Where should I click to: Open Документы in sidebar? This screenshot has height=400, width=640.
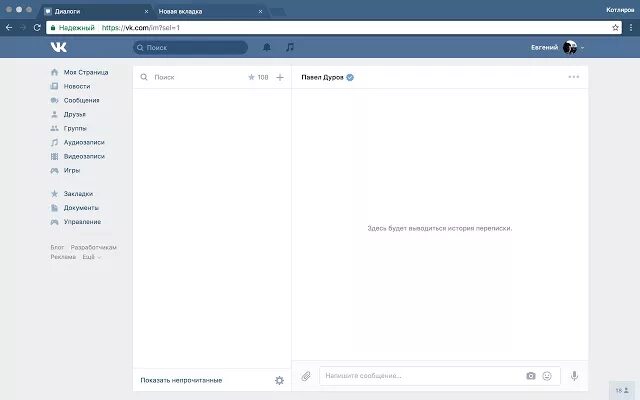[x=81, y=208]
